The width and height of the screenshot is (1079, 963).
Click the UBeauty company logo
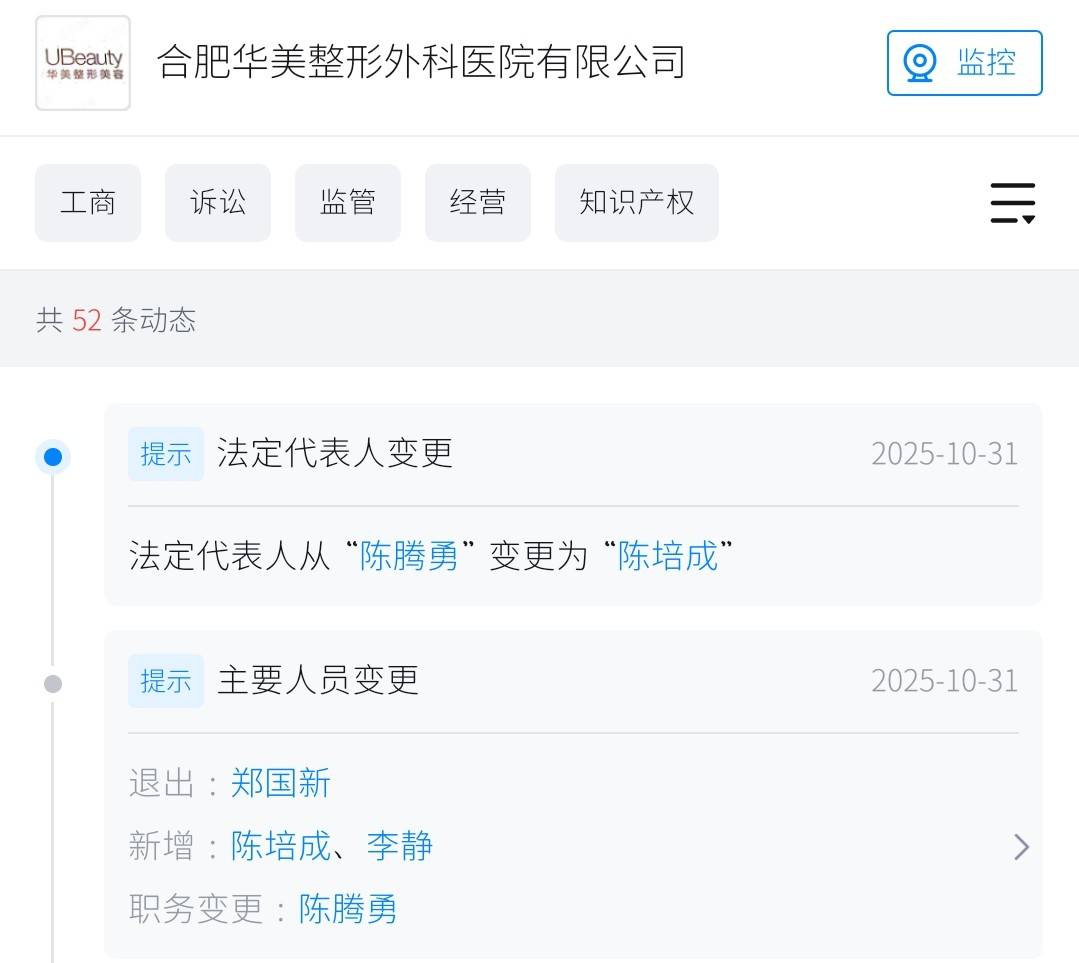tap(83, 62)
